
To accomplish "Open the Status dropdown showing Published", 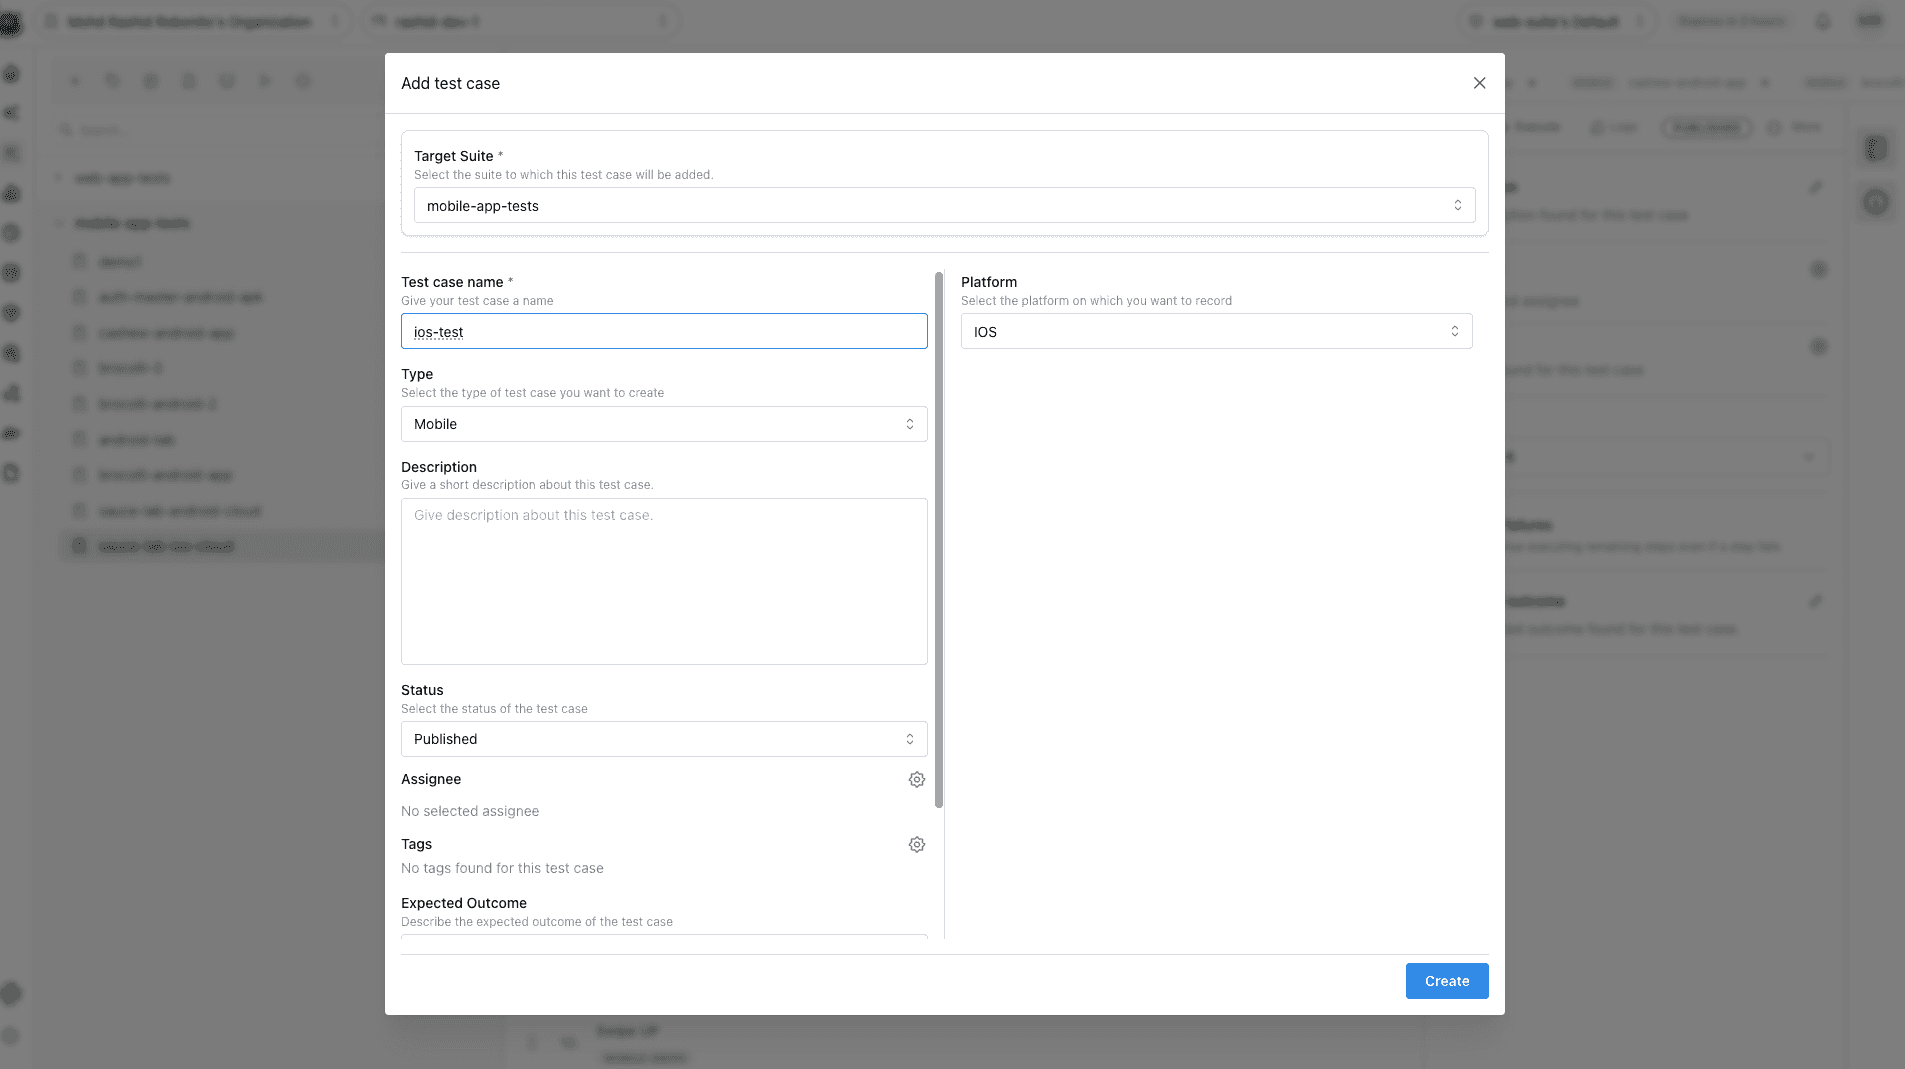I will point(664,739).
